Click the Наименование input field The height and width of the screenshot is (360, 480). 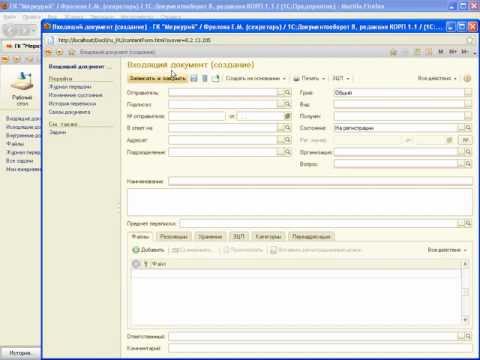click(320, 181)
